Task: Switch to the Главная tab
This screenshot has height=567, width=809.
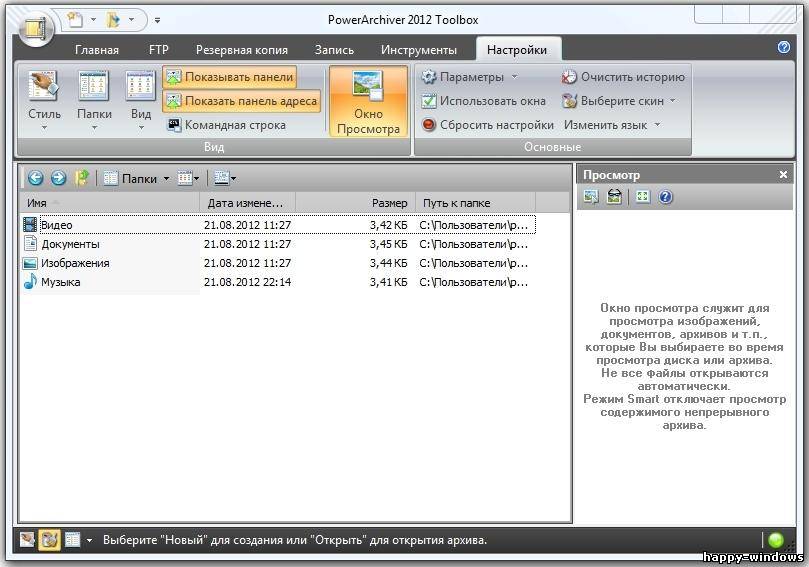Action: tap(96, 50)
